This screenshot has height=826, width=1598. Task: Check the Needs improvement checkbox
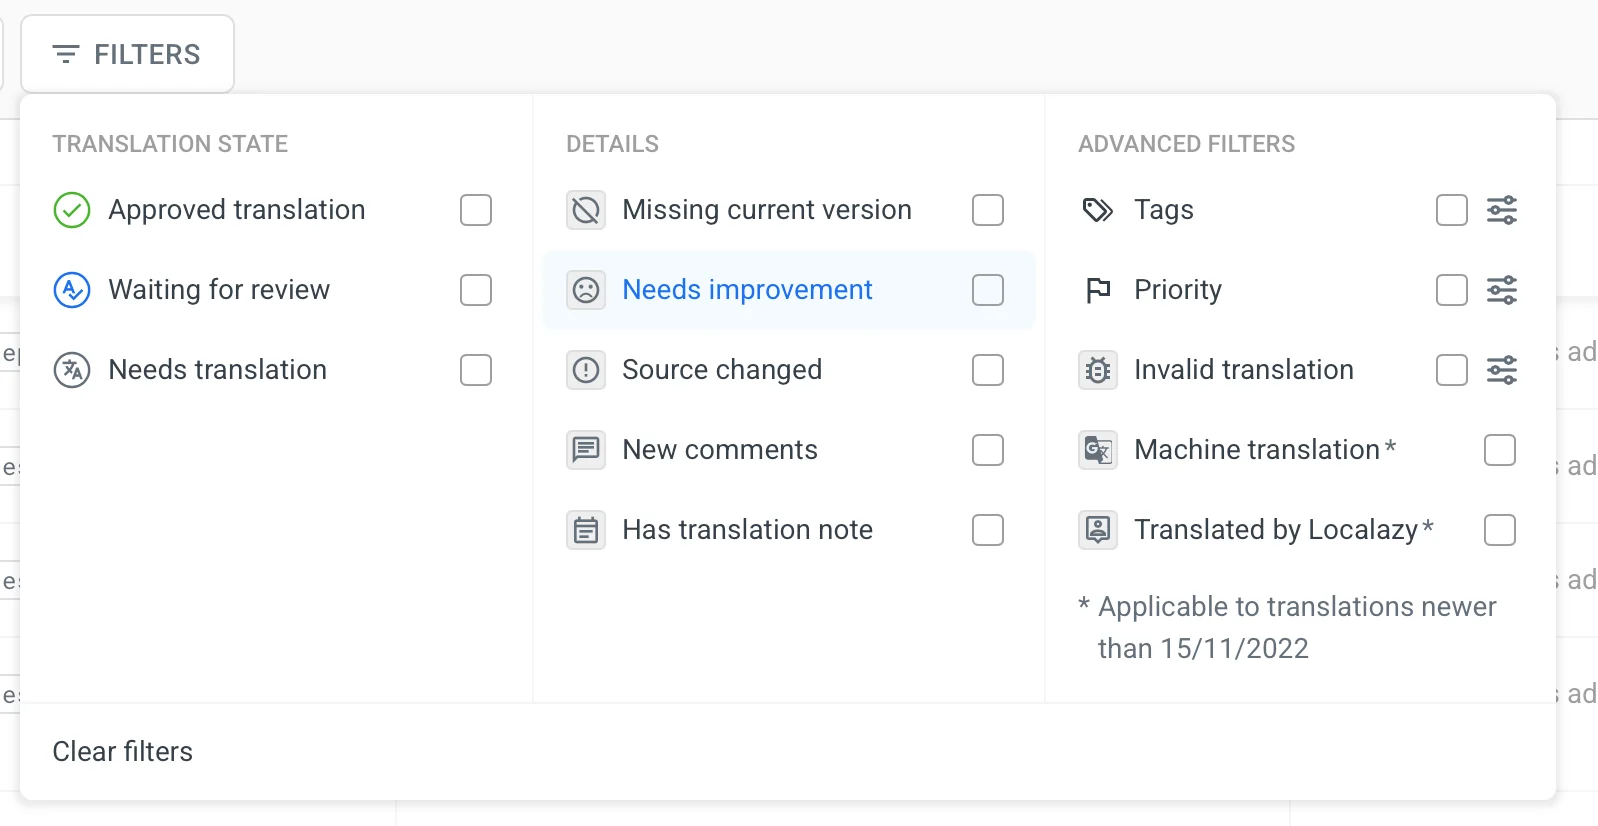click(988, 290)
